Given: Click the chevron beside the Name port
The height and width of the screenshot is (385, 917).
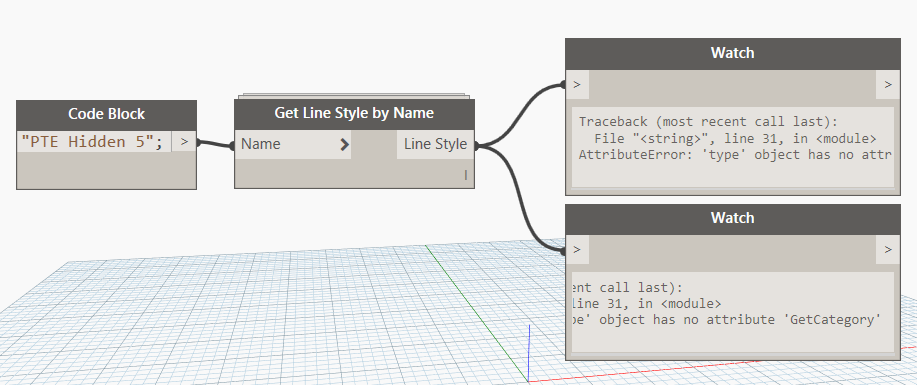Looking at the screenshot, I should pos(344,144).
